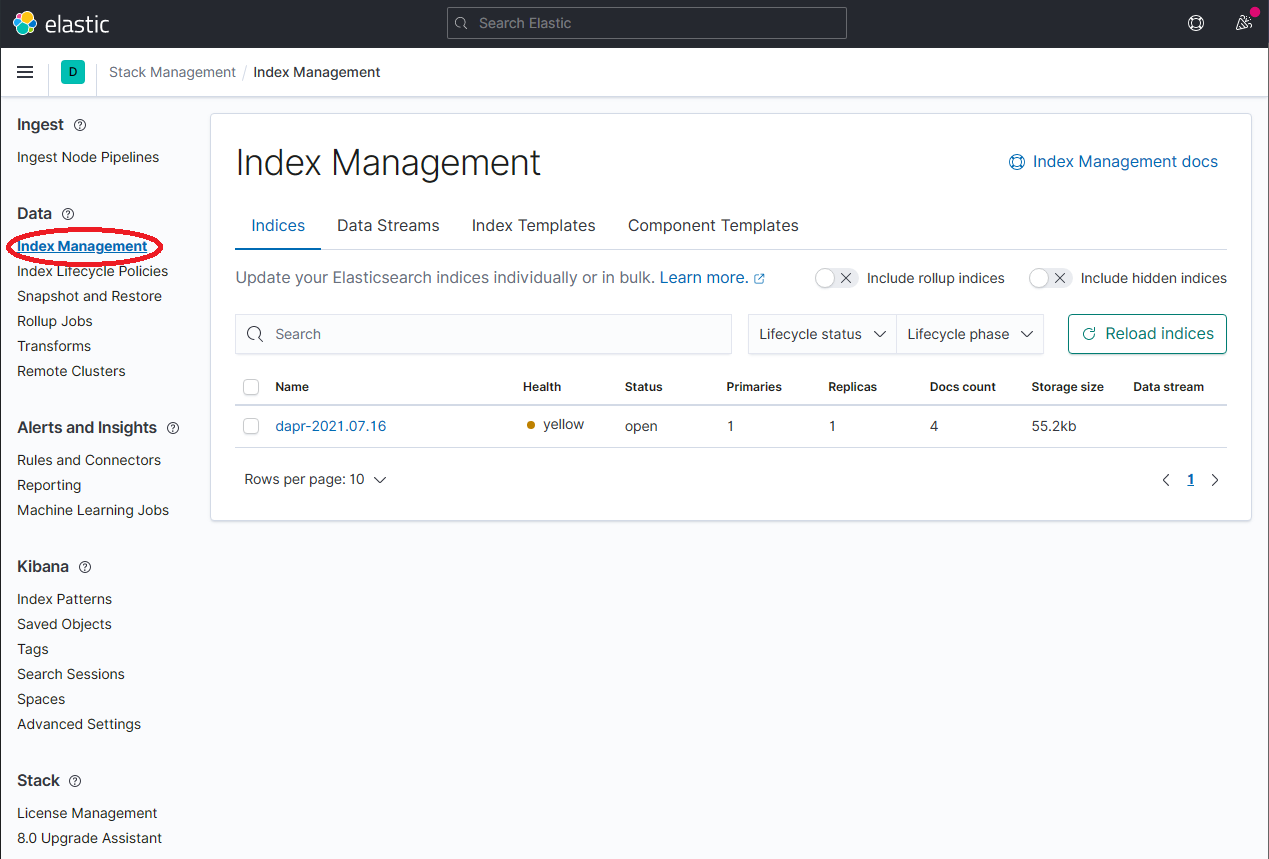The width and height of the screenshot is (1269, 859).
Task: Click the globe icon next to Index Management docs
Action: pos(1017,161)
